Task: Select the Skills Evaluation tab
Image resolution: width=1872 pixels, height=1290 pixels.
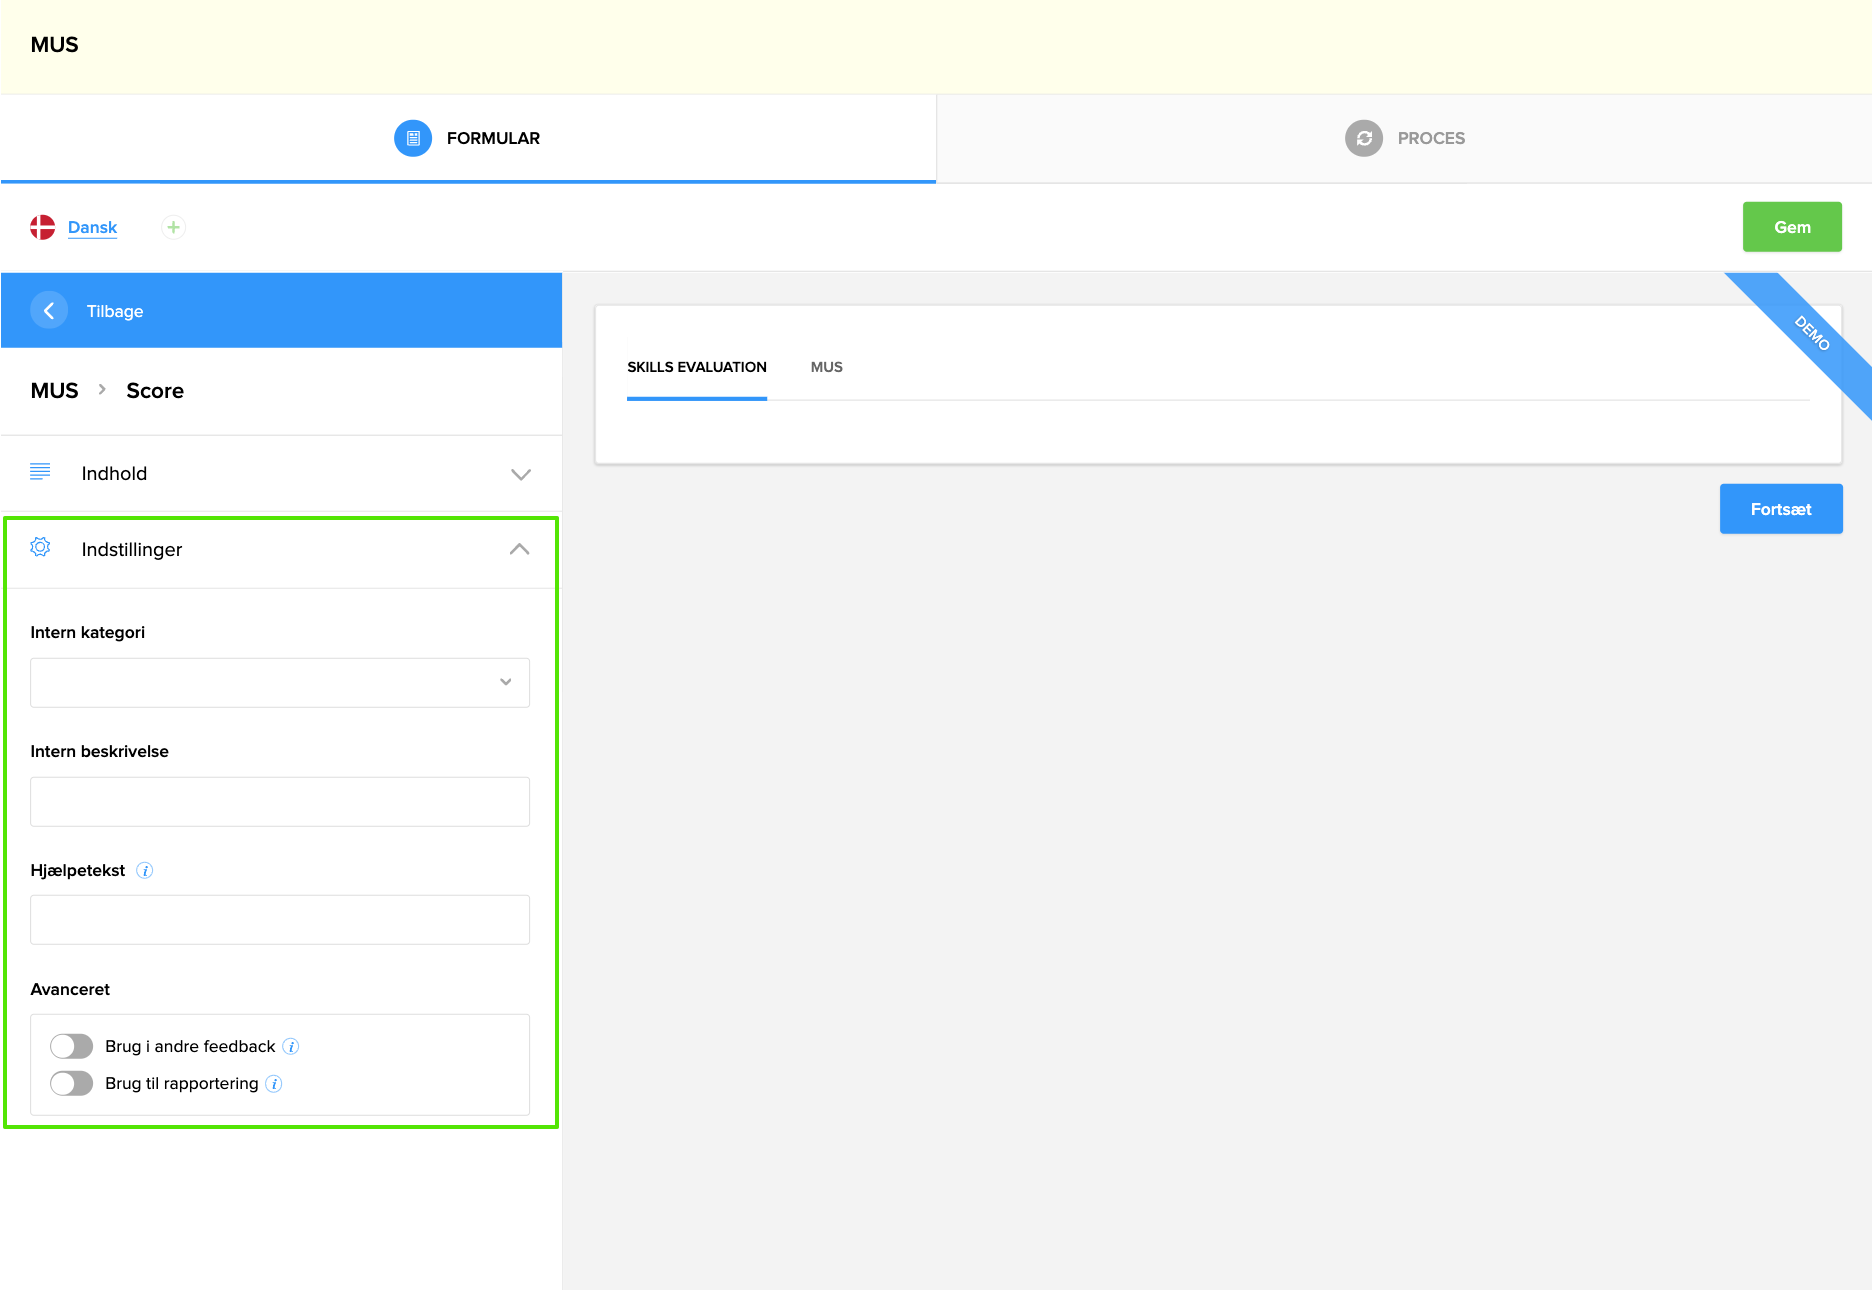Action: [x=697, y=367]
